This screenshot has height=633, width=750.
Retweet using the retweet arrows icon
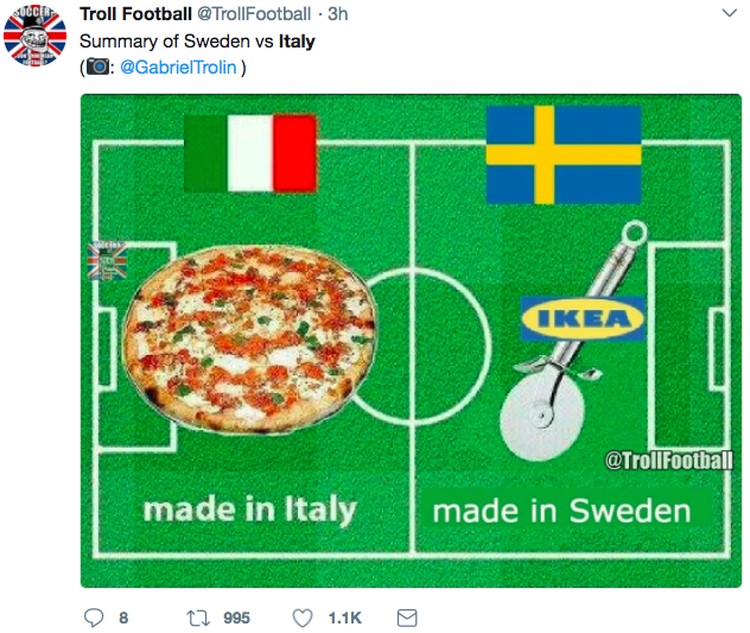[x=198, y=618]
